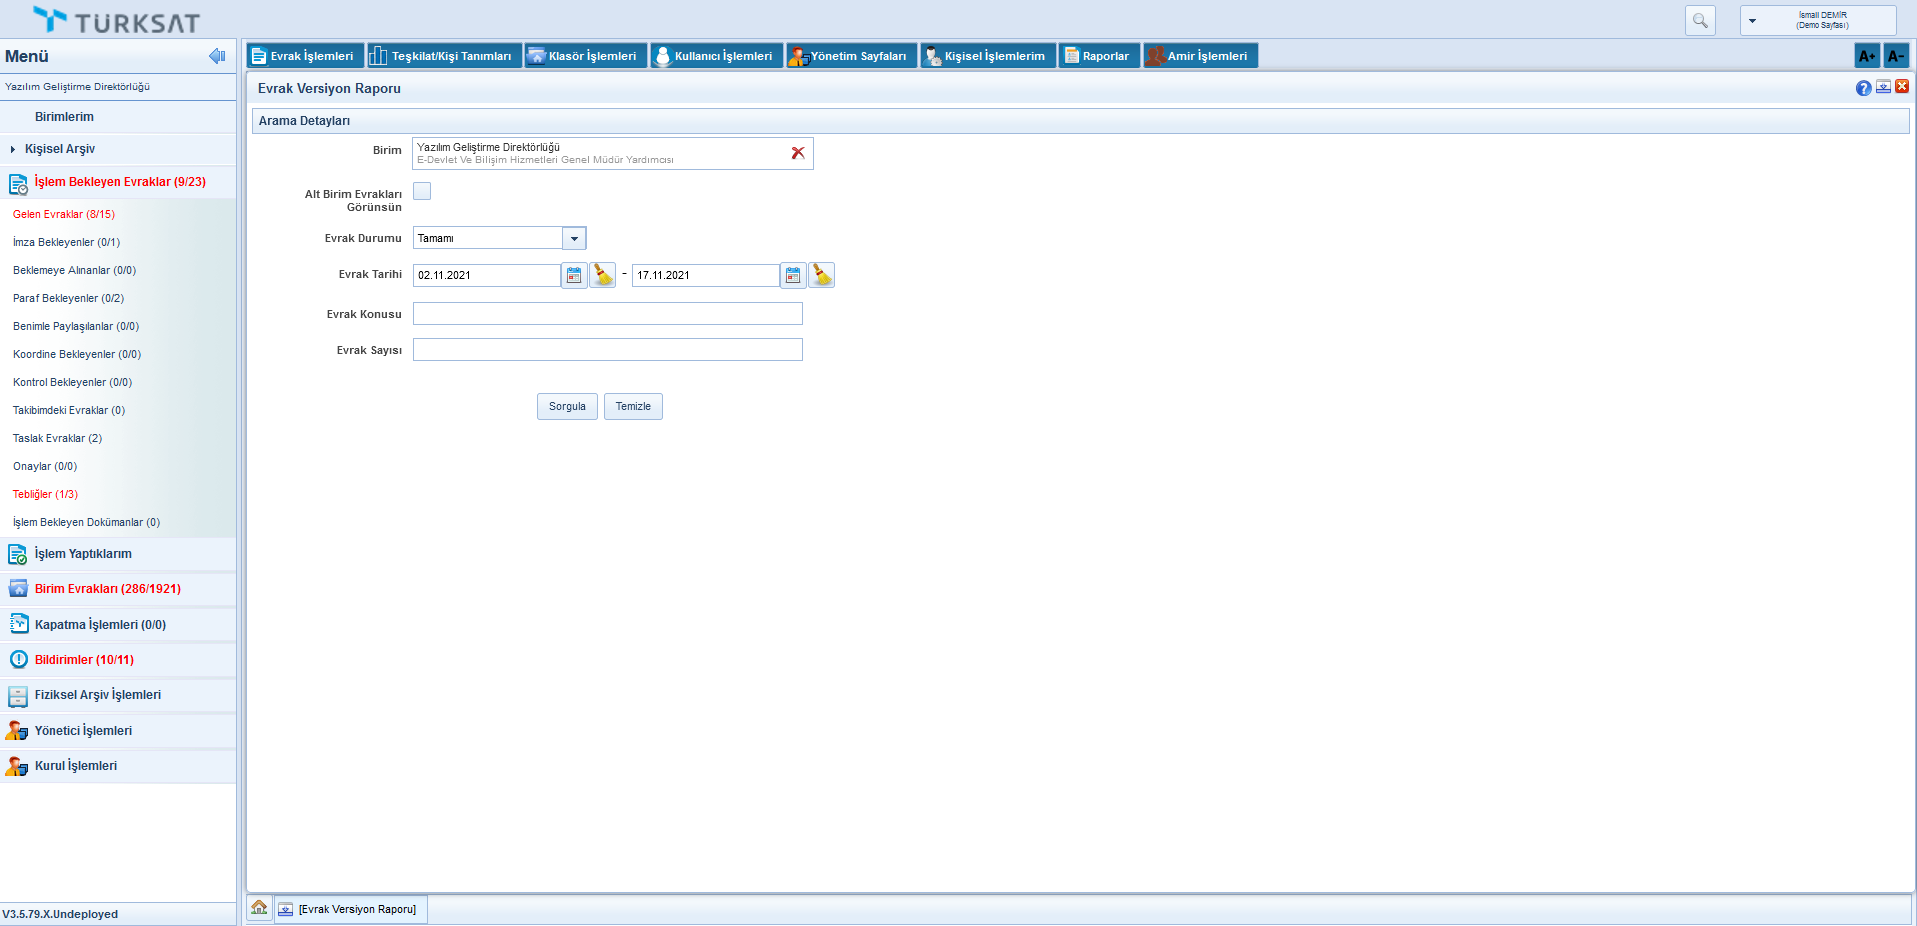This screenshot has width=1917, height=926.
Task: Open calendar for start Evrak Tarihi
Action: pos(574,275)
